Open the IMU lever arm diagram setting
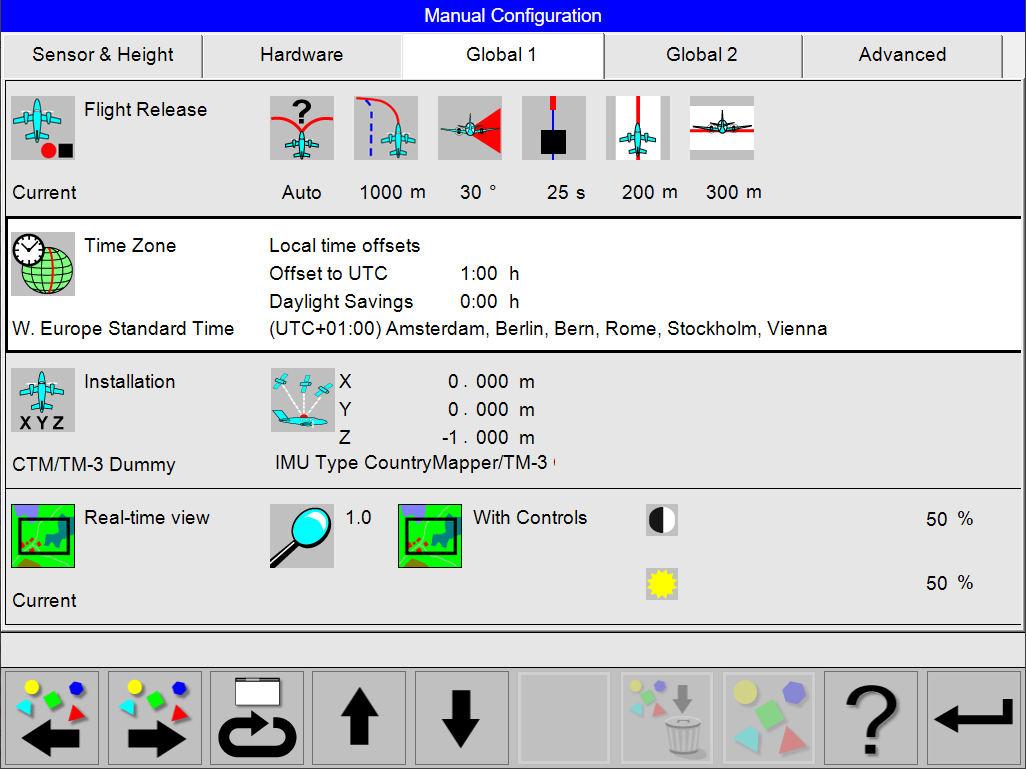The height and width of the screenshot is (769, 1026). (301, 400)
